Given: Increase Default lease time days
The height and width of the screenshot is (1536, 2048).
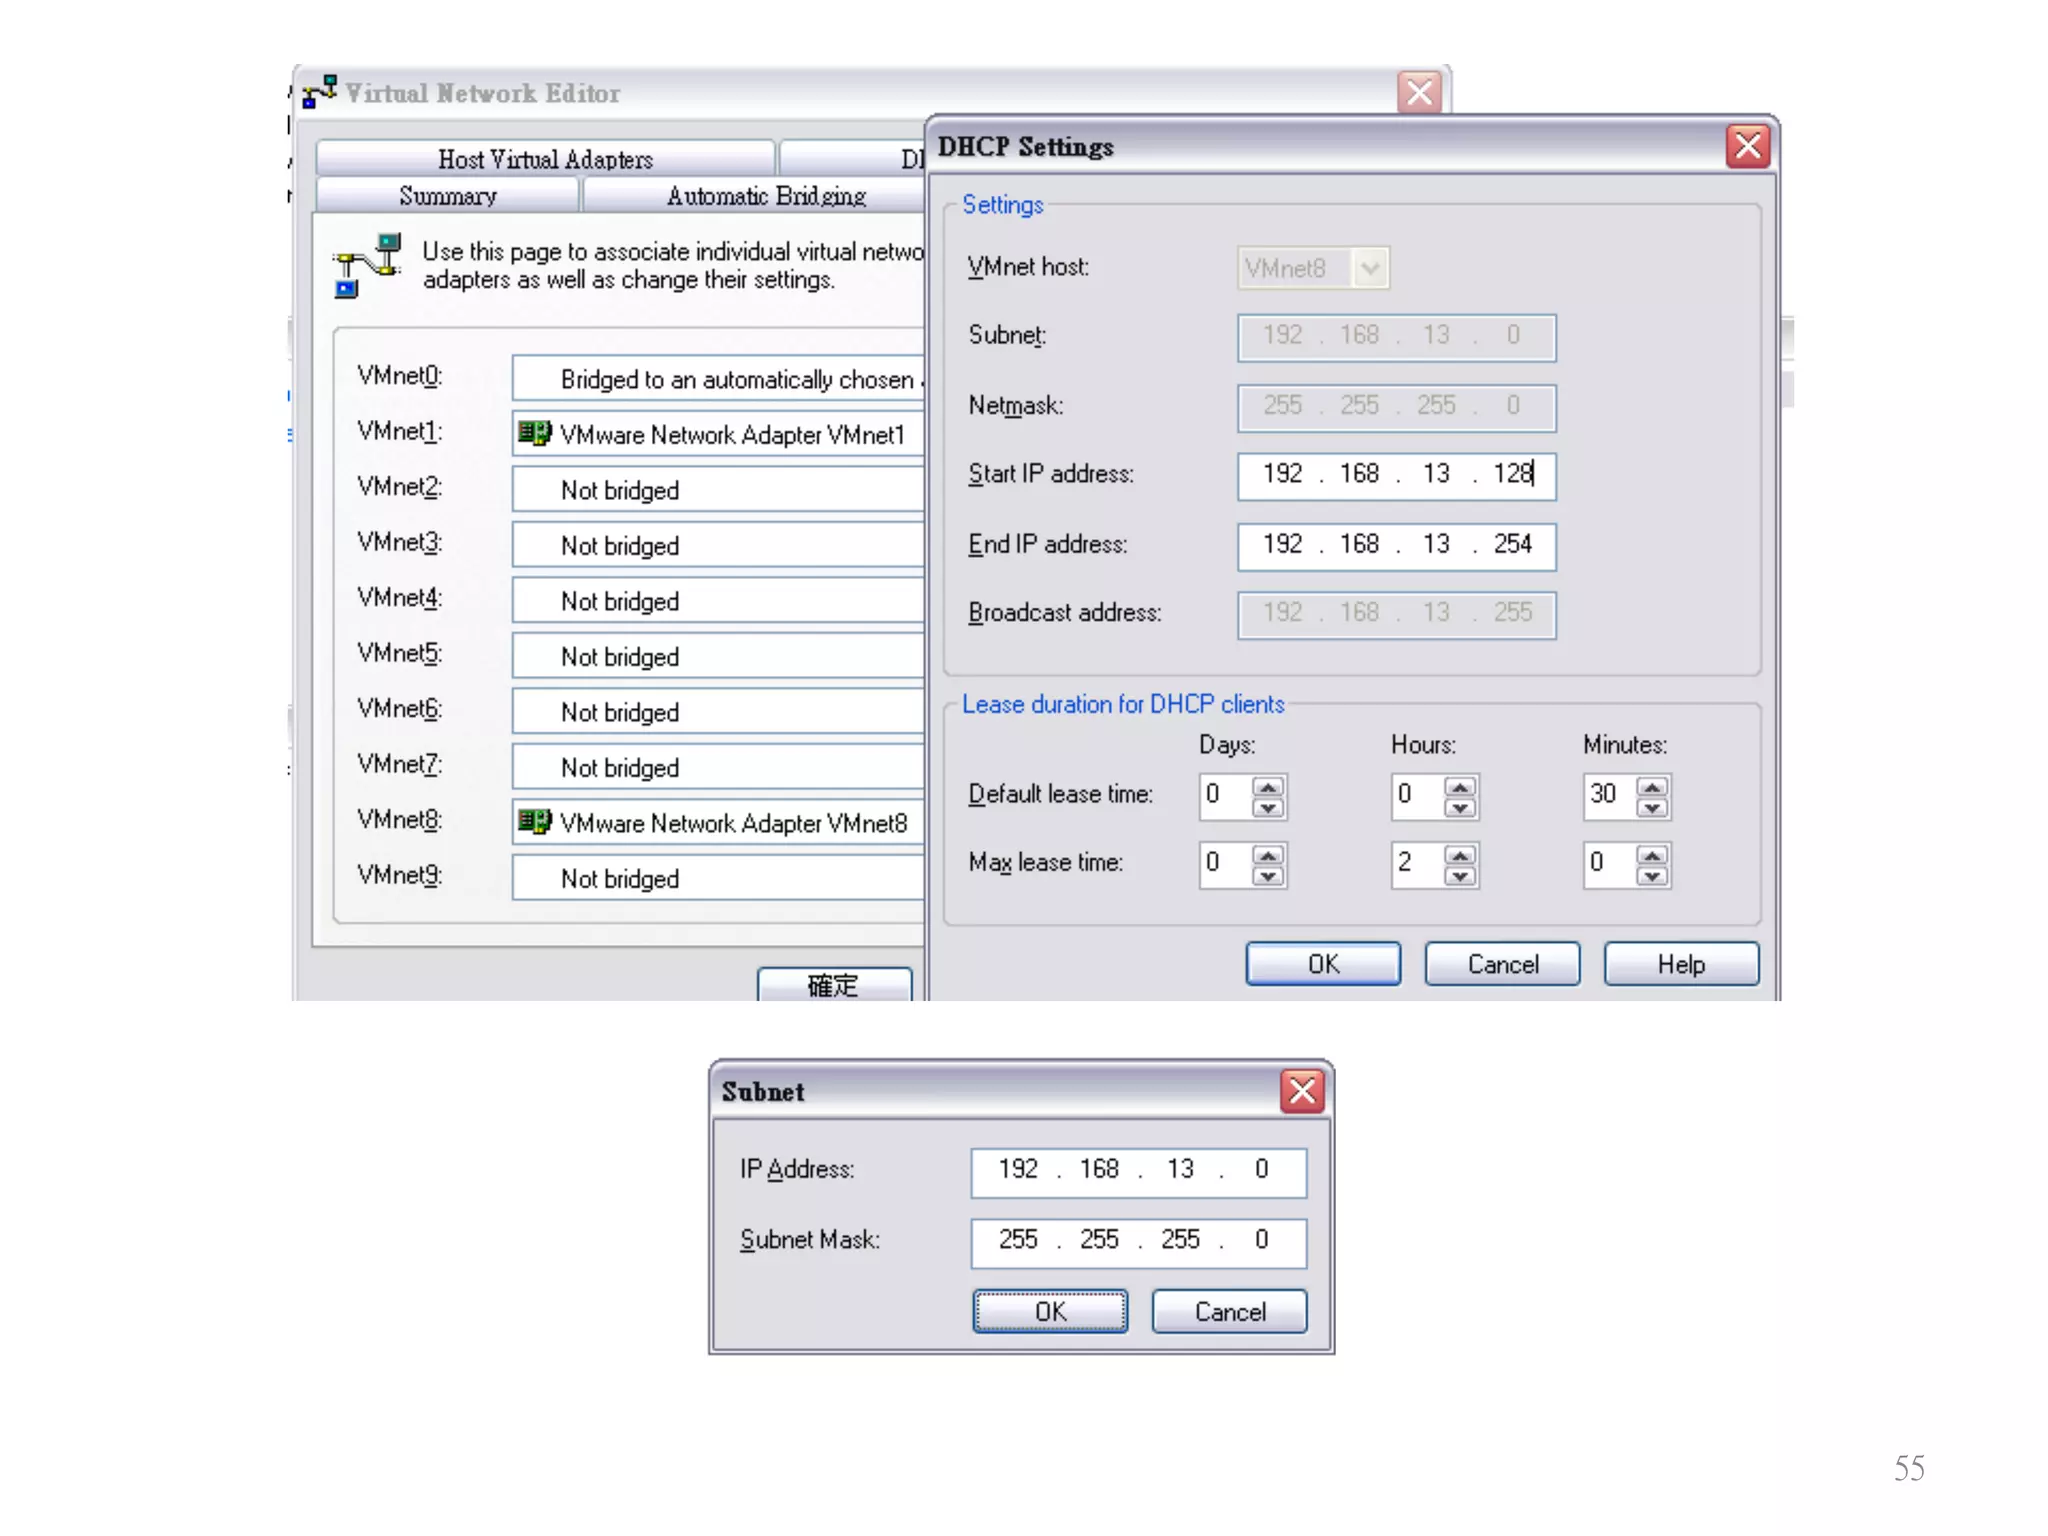Looking at the screenshot, I should [1268, 787].
